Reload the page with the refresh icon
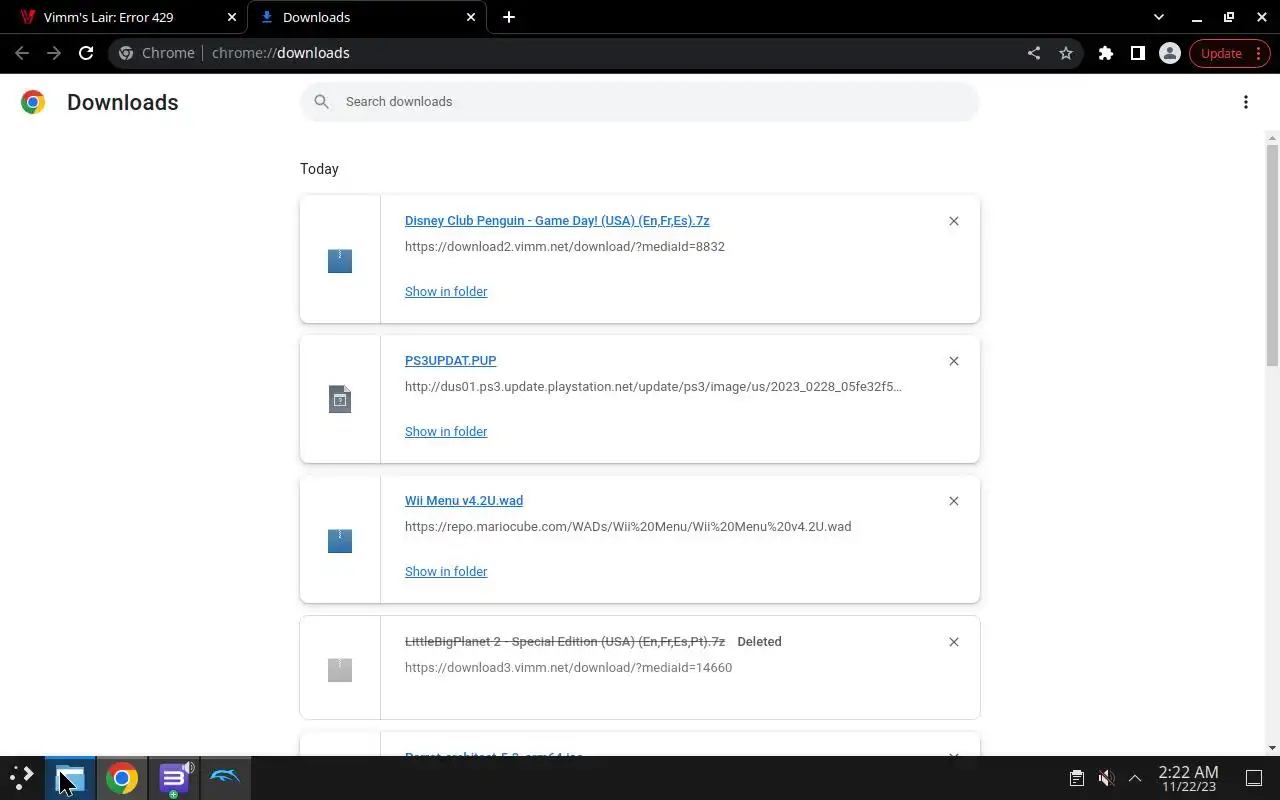The image size is (1280, 800). coord(86,53)
